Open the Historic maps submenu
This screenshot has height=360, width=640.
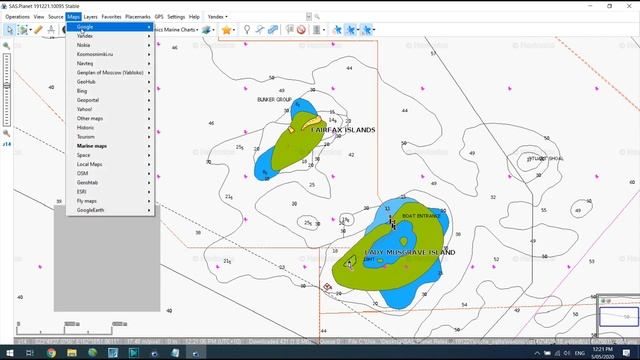[110, 127]
